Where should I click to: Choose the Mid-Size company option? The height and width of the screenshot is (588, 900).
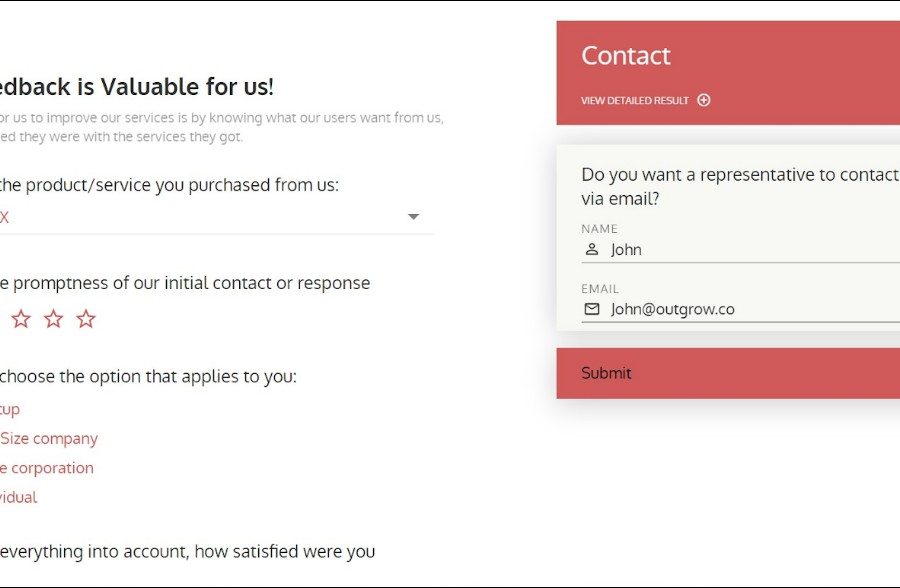pyautogui.click(x=49, y=438)
